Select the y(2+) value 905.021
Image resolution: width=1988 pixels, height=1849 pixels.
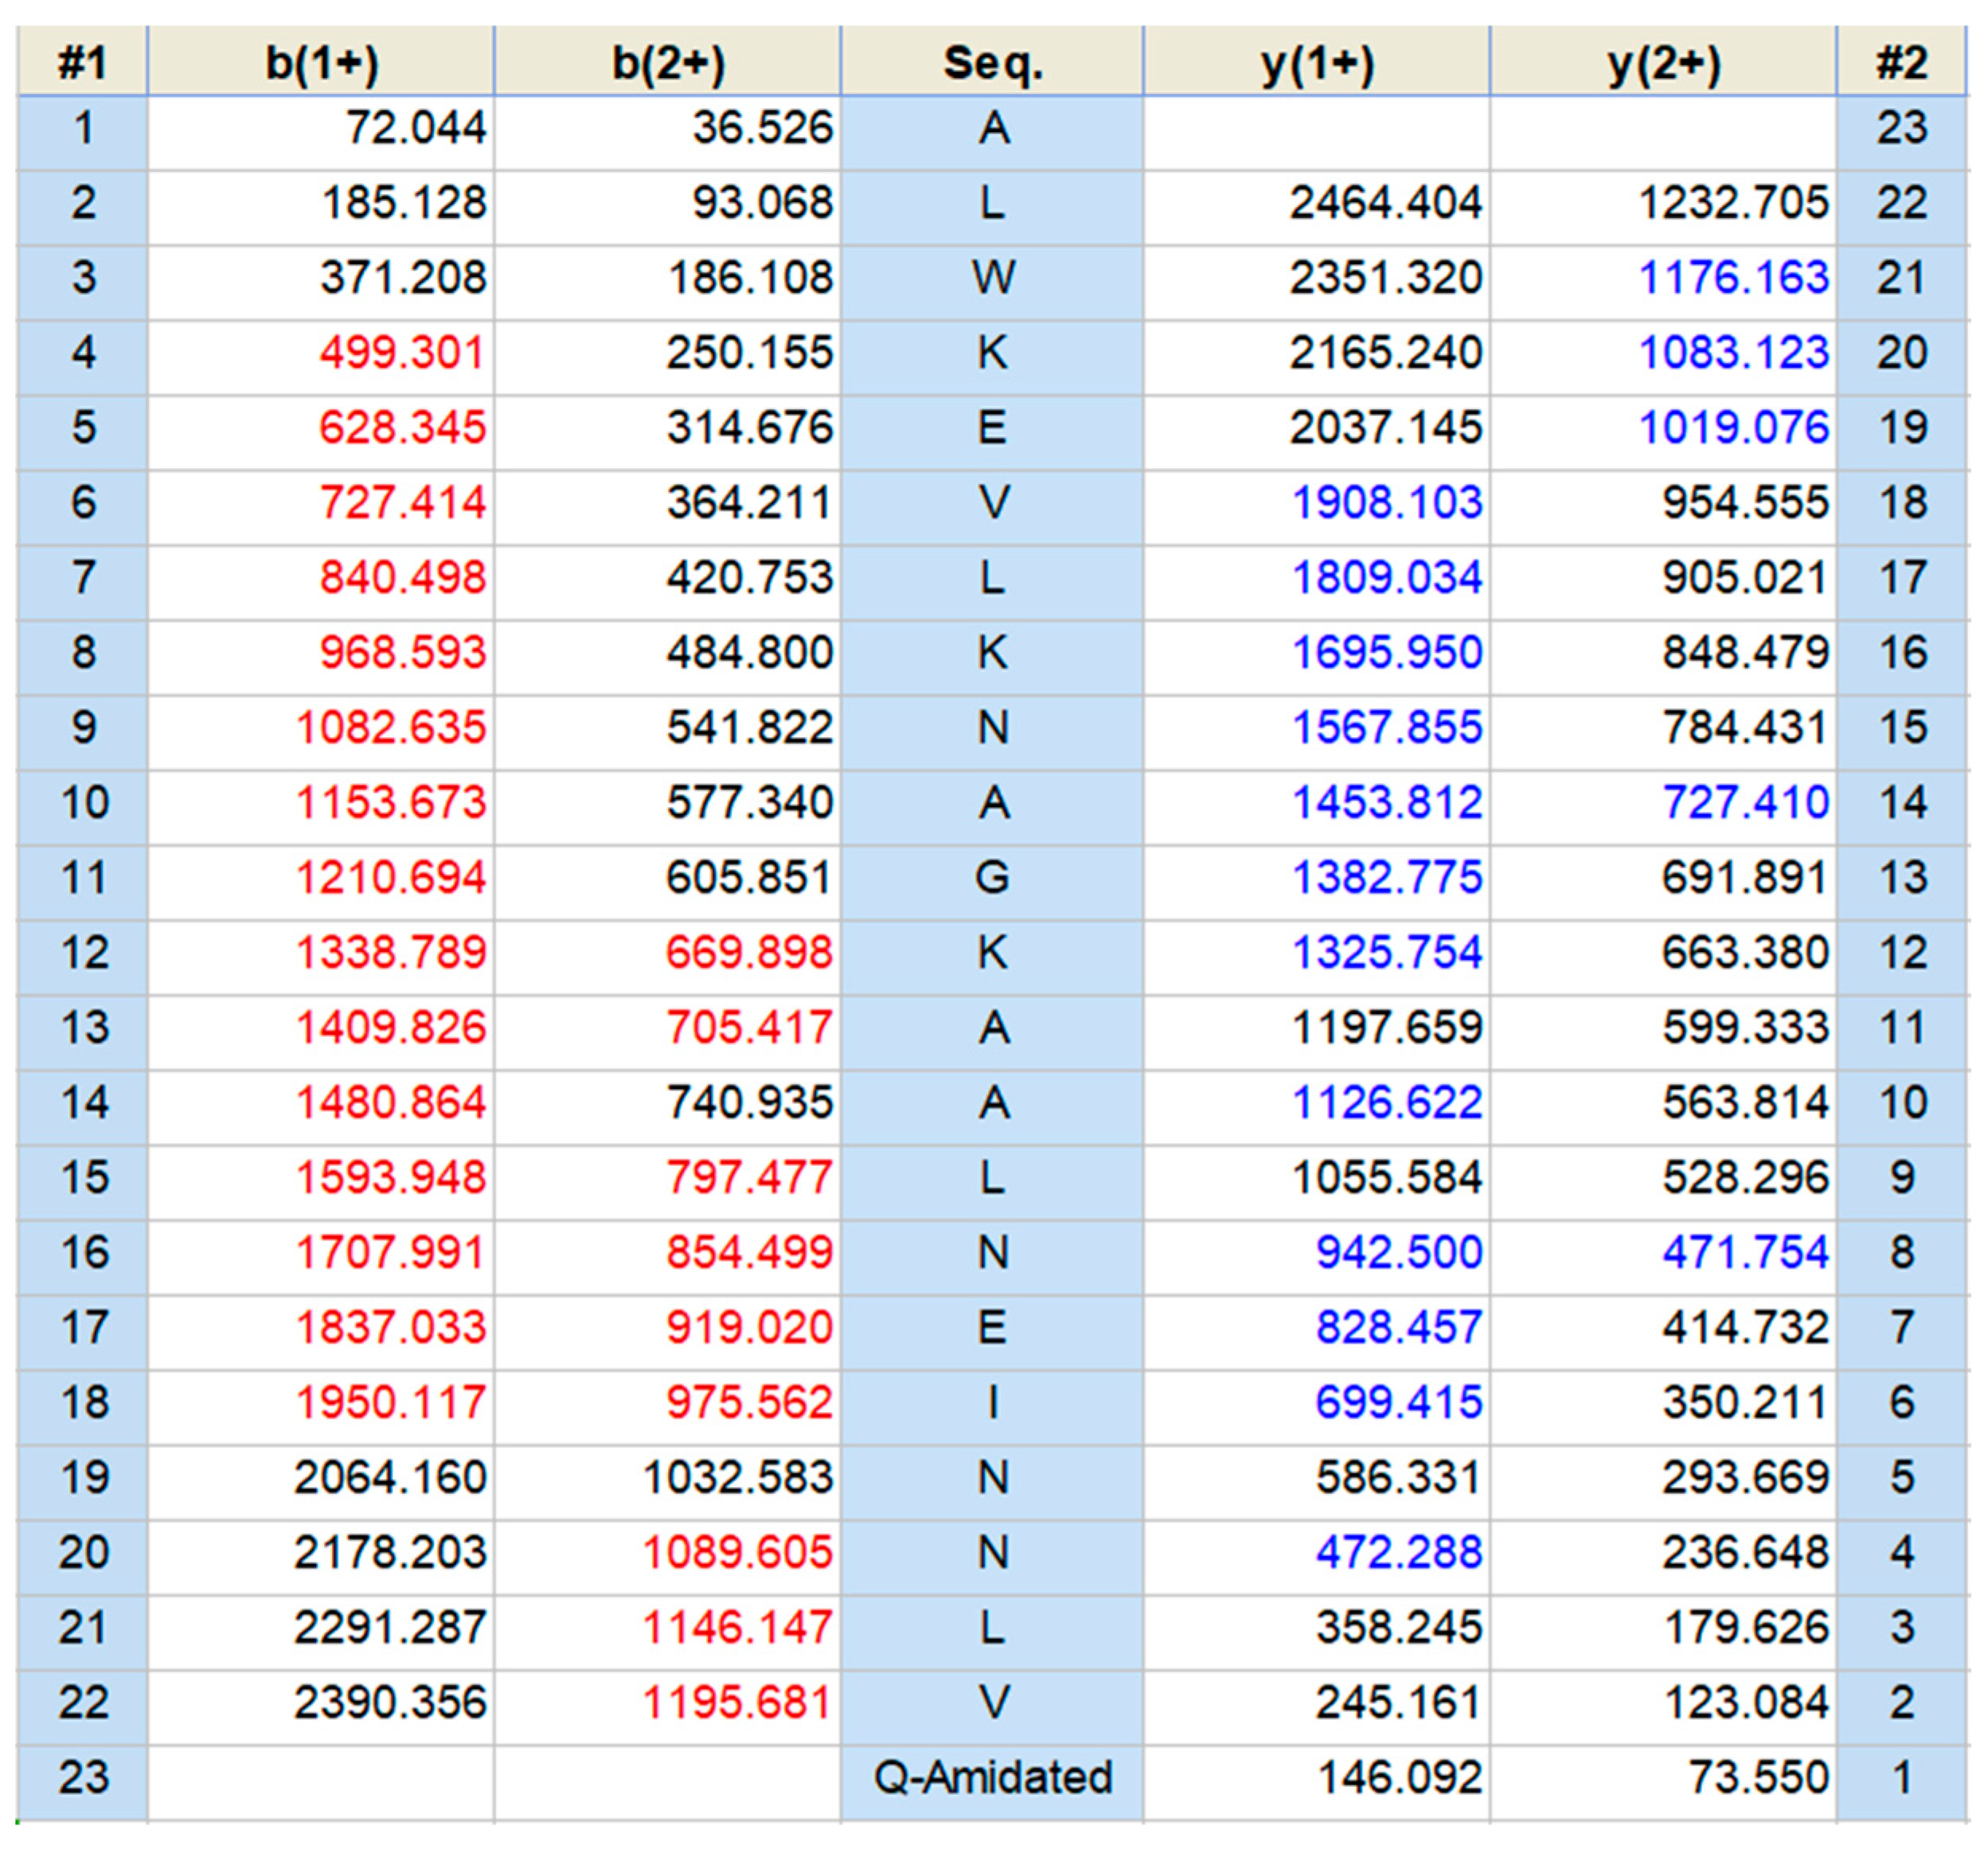[1745, 578]
